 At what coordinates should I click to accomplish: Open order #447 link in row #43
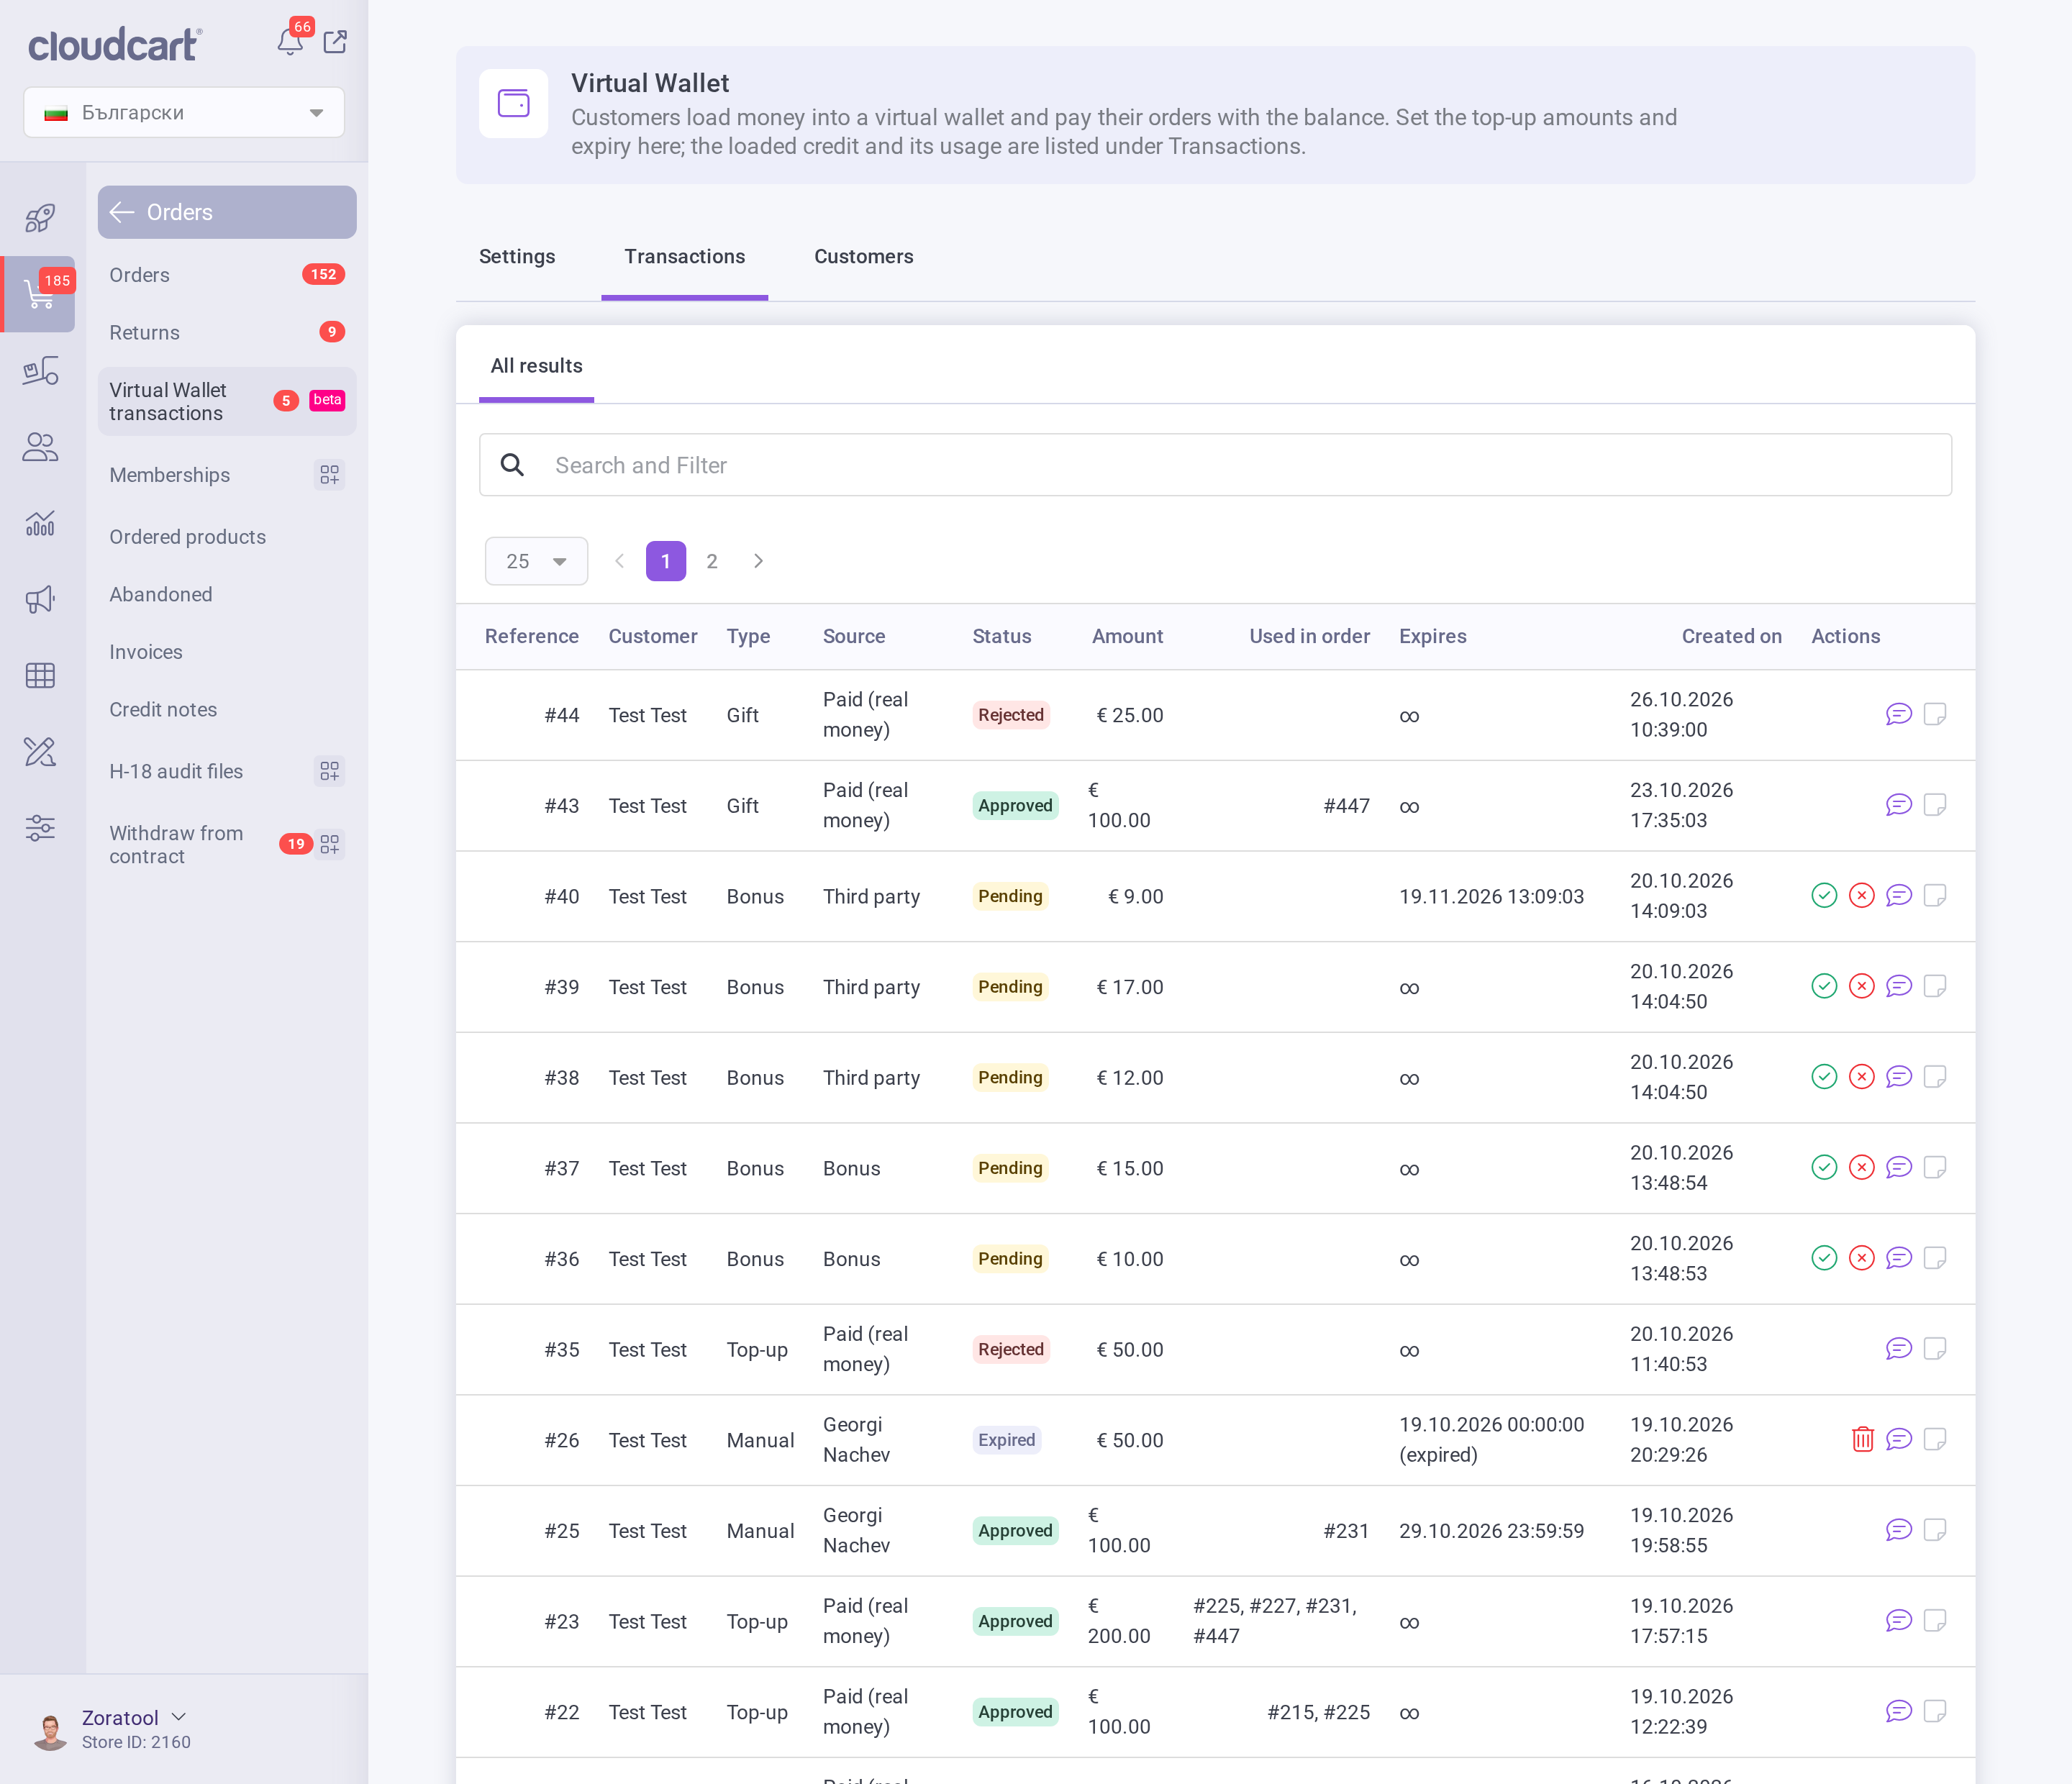(x=1346, y=806)
